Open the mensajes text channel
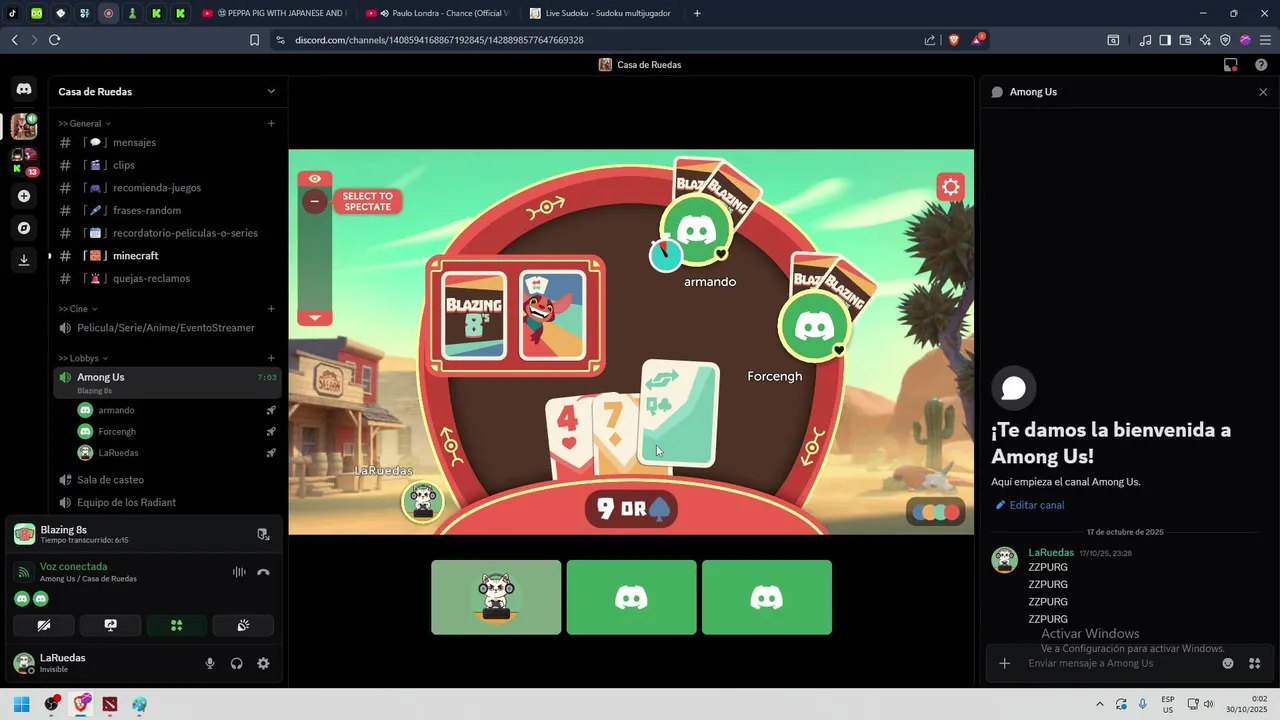Image resolution: width=1280 pixels, height=720 pixels. pos(167,142)
